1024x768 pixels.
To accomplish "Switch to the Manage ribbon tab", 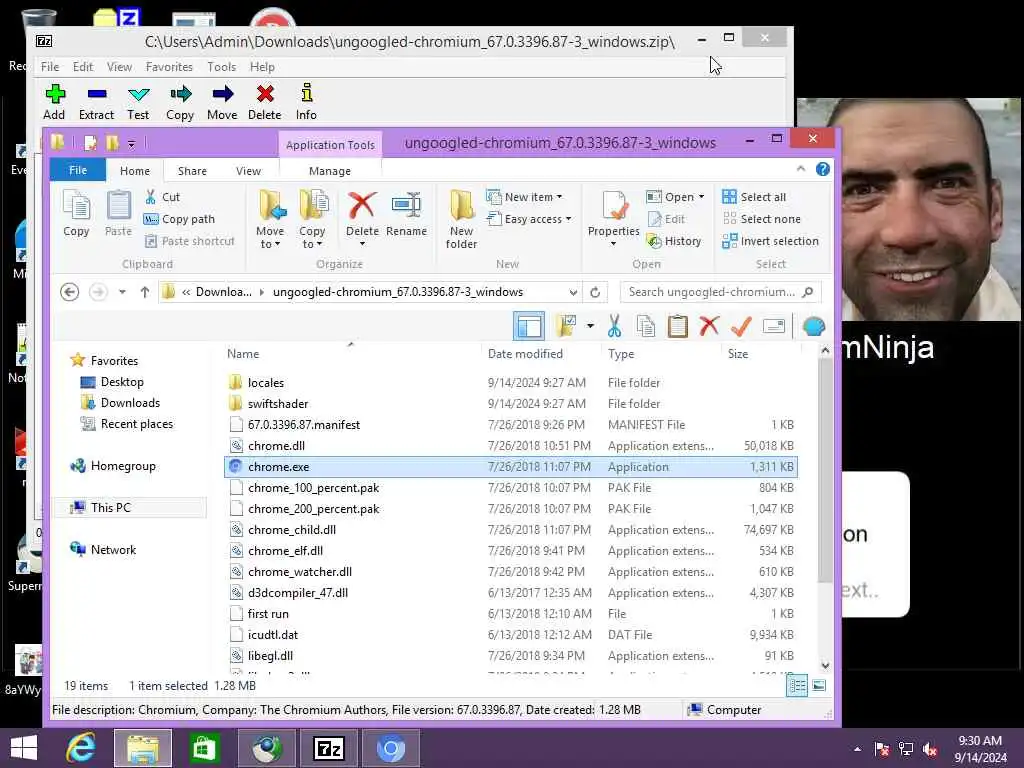I will (x=330, y=170).
